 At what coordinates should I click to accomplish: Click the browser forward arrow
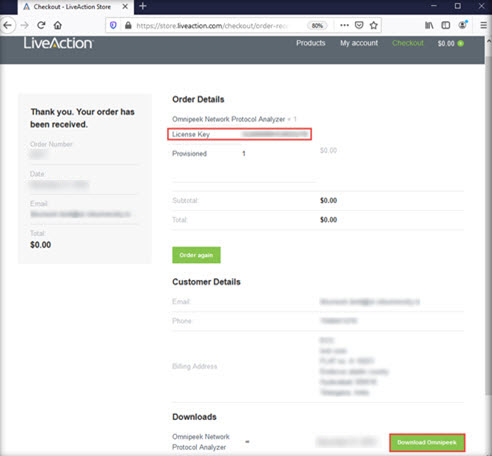click(24, 25)
